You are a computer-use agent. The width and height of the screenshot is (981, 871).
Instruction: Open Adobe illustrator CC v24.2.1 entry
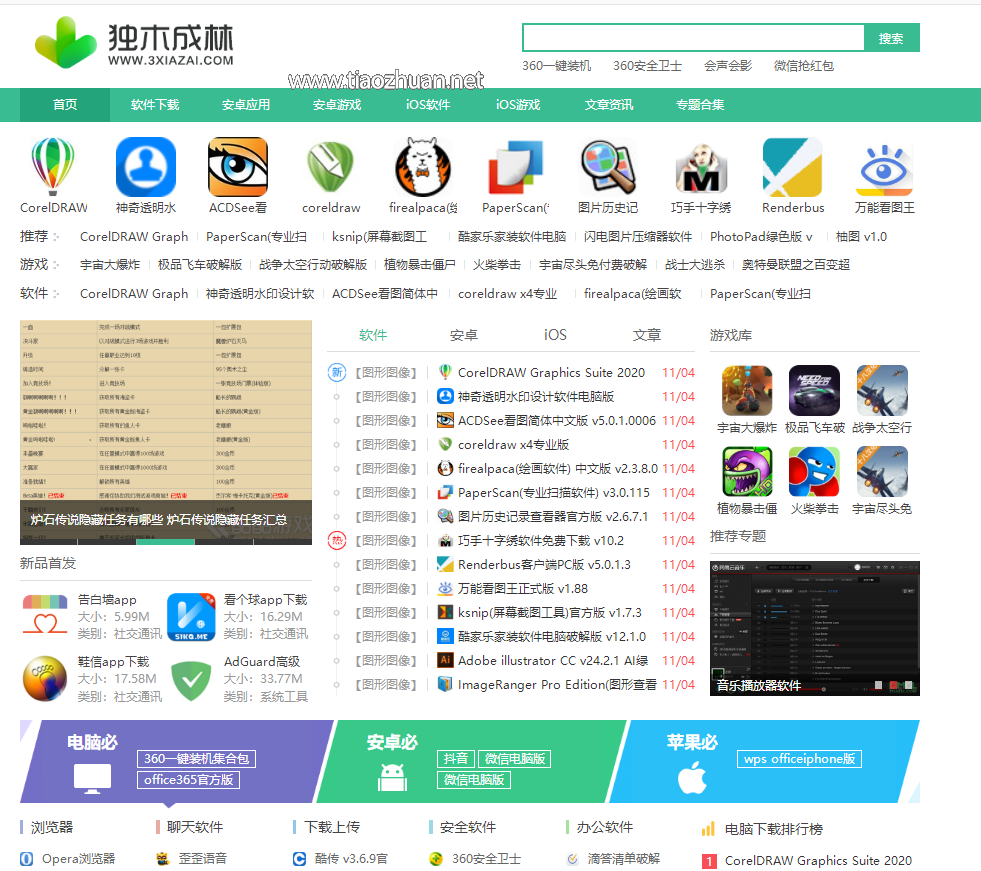click(553, 661)
